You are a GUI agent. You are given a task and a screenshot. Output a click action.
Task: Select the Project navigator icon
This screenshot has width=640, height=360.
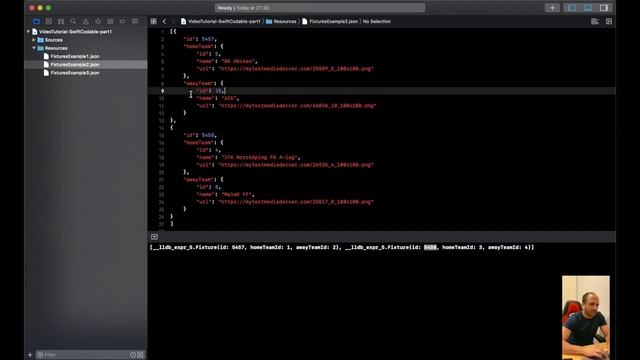36,21
